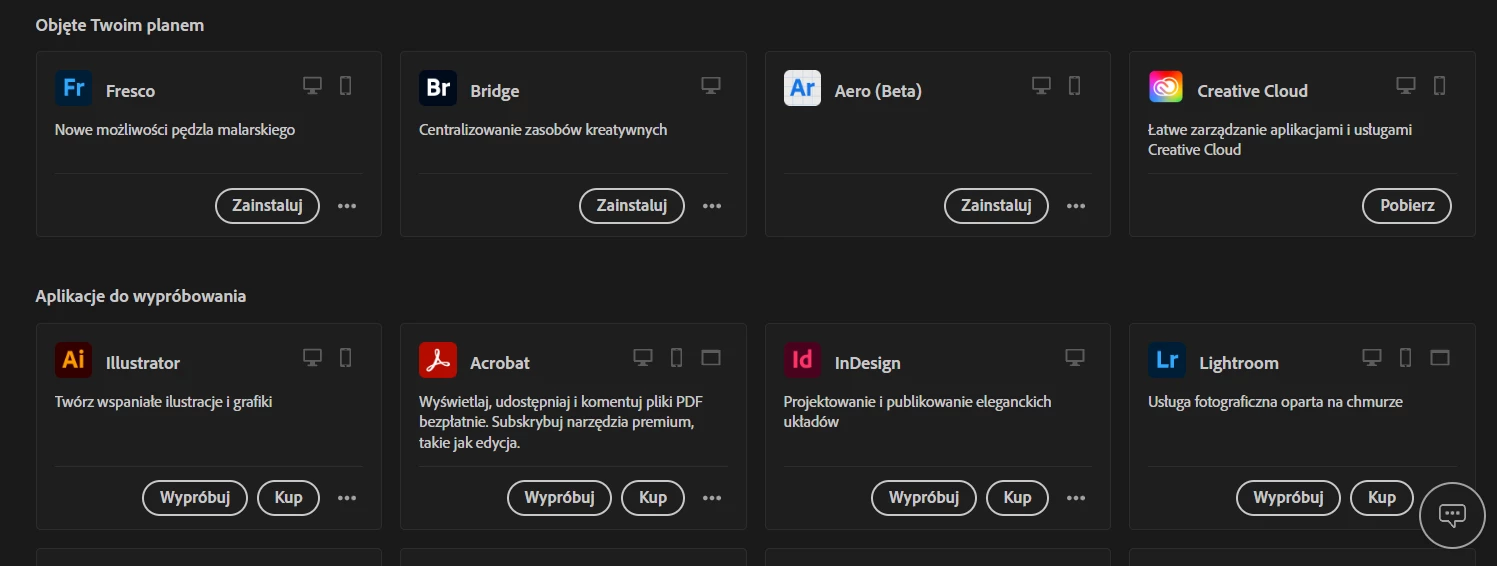Buy InDesign with Kup button
This screenshot has width=1497, height=566.
1017,498
